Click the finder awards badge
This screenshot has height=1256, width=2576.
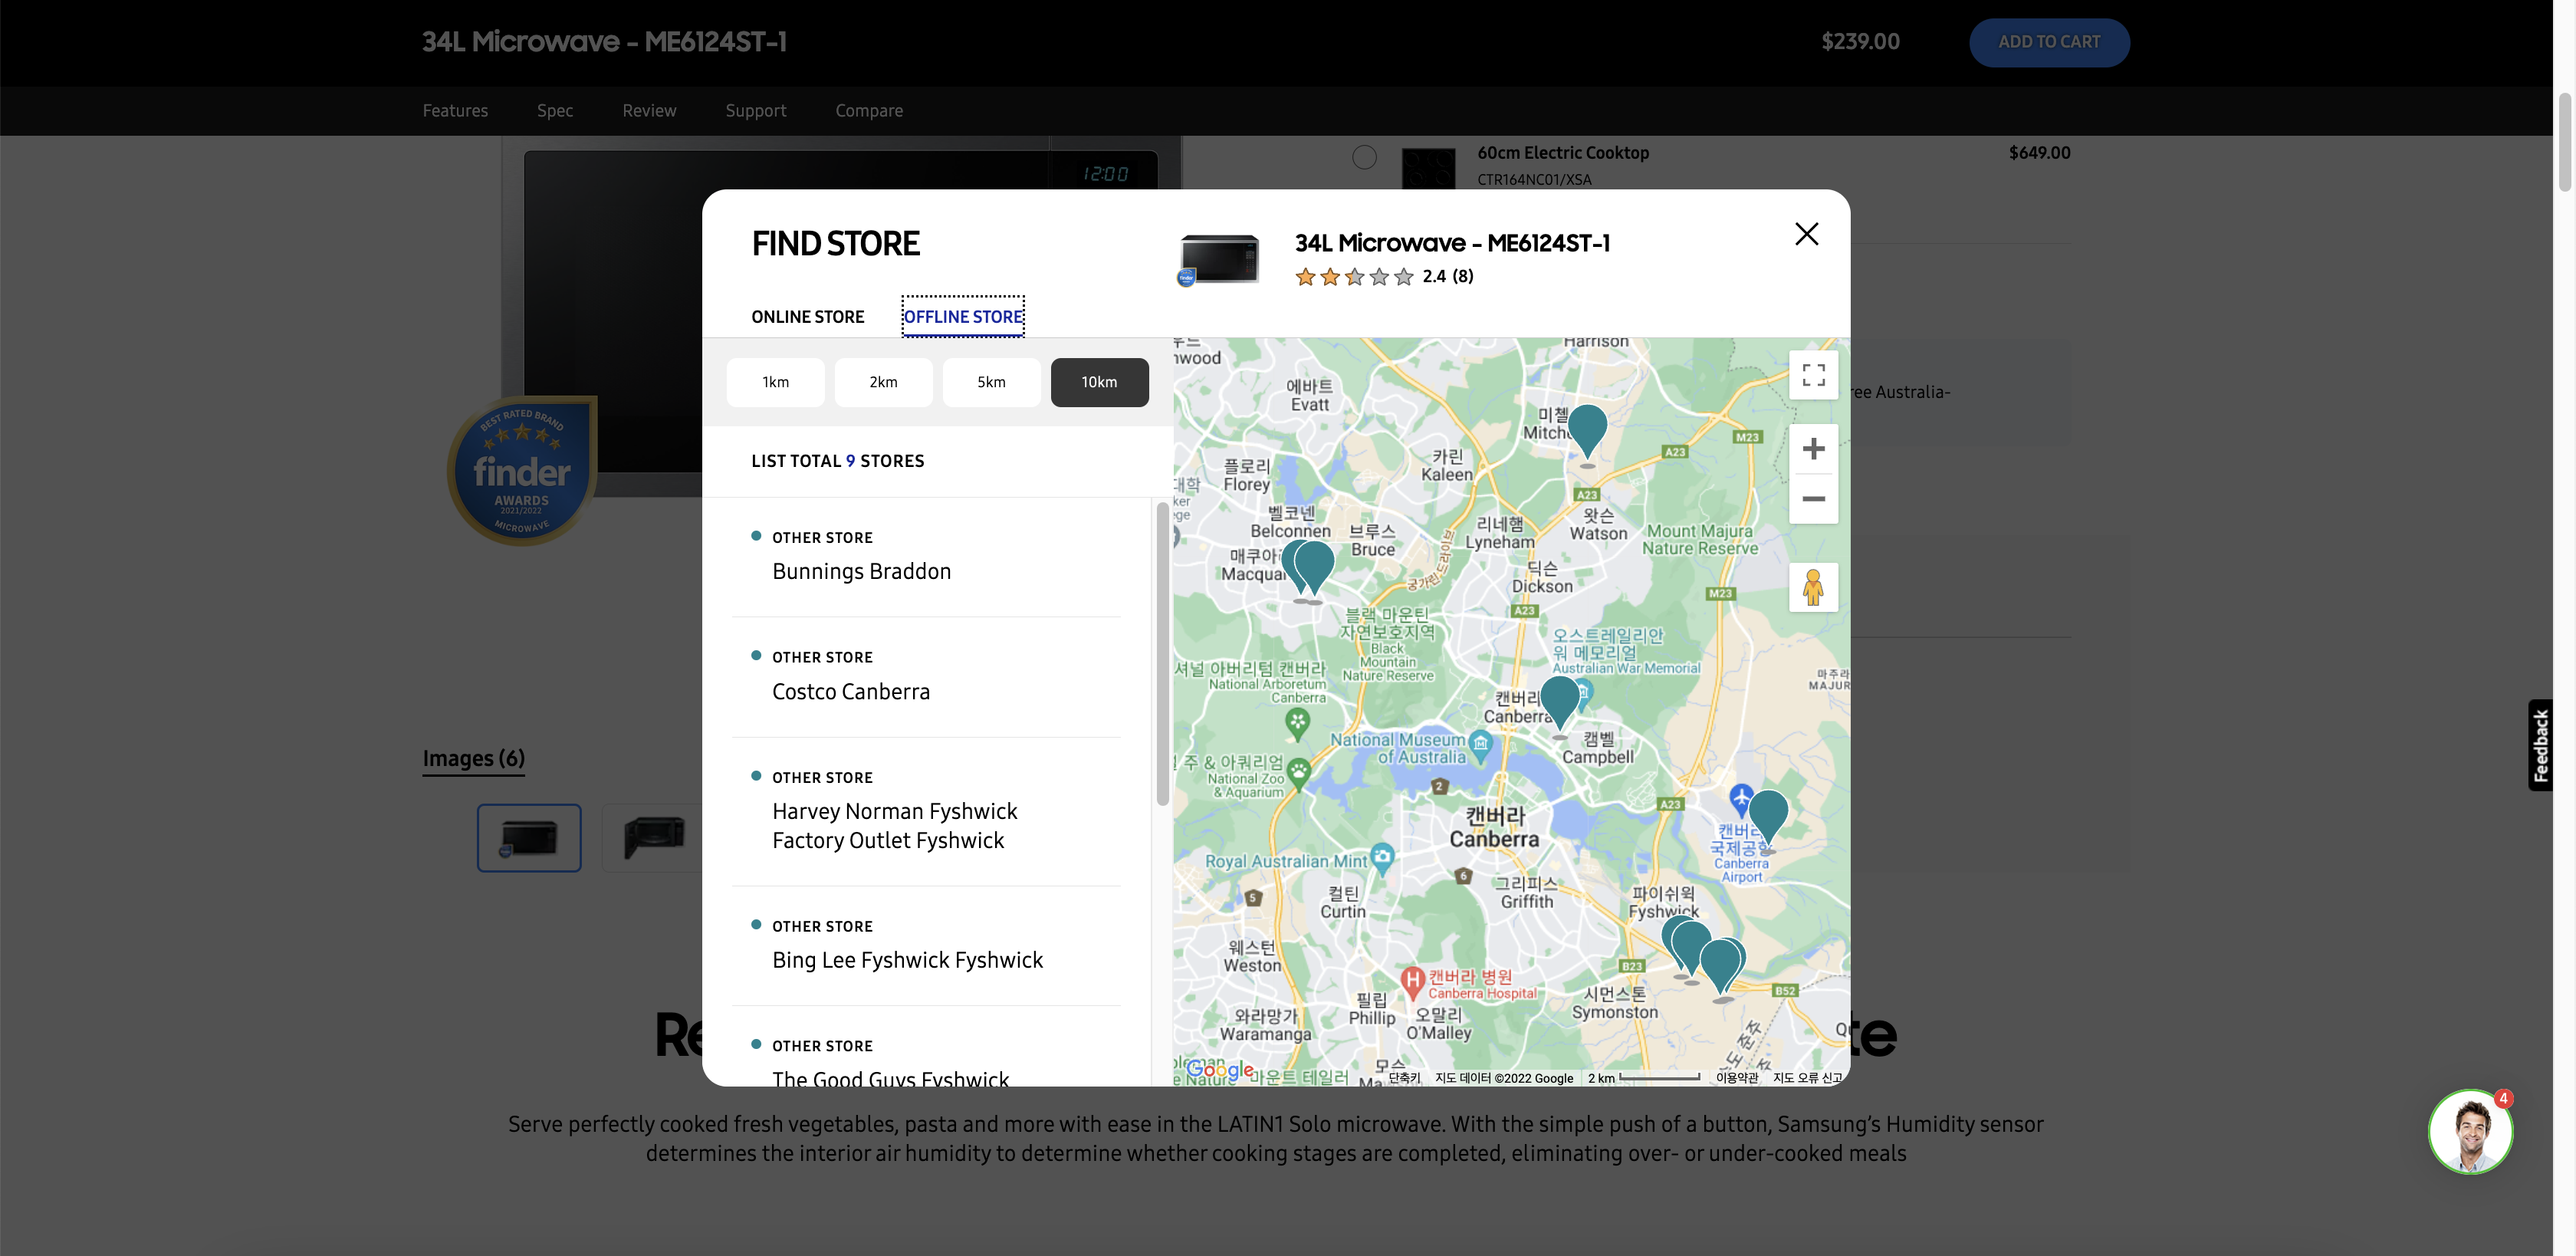521,471
